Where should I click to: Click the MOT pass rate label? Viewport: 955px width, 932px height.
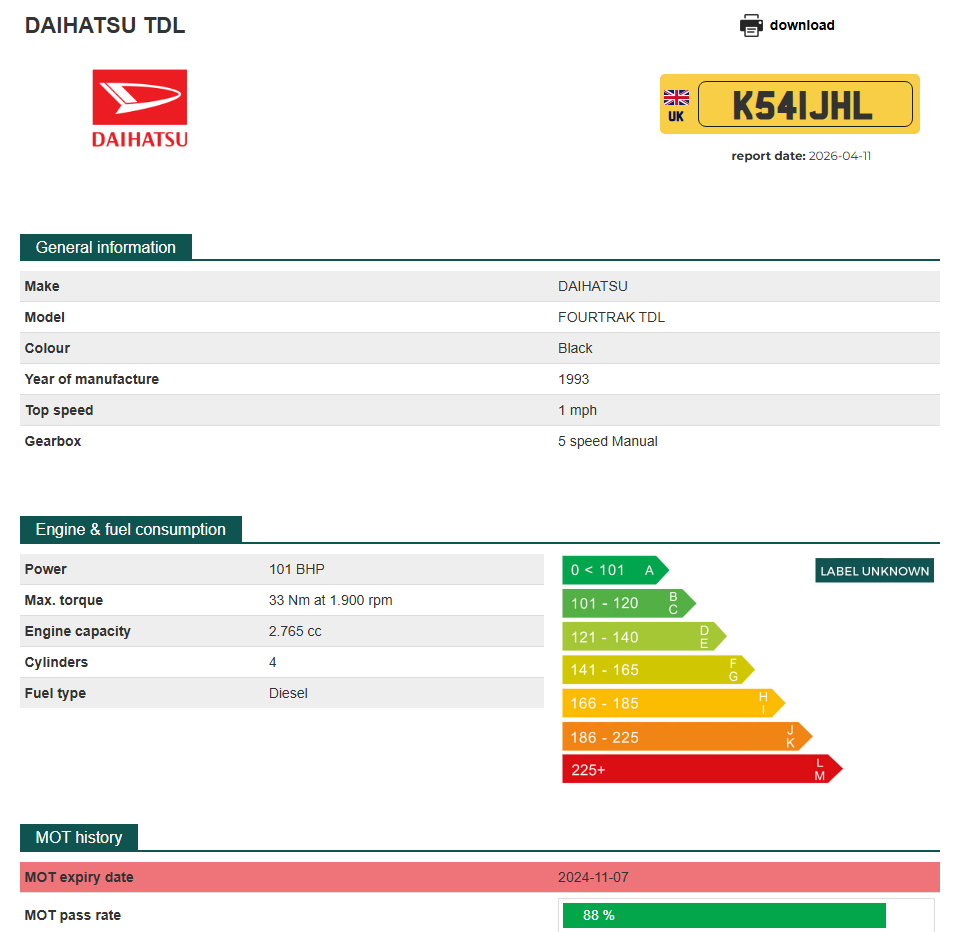[x=72, y=916]
